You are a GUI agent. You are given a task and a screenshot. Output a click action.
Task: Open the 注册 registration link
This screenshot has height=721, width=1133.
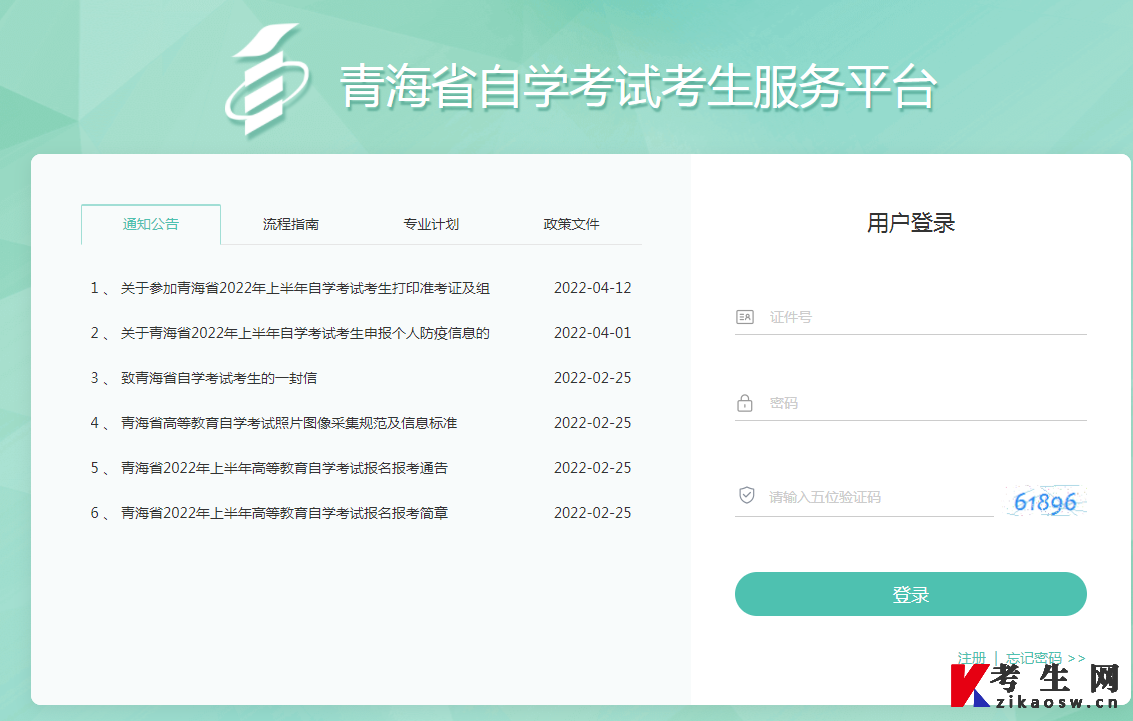(972, 658)
